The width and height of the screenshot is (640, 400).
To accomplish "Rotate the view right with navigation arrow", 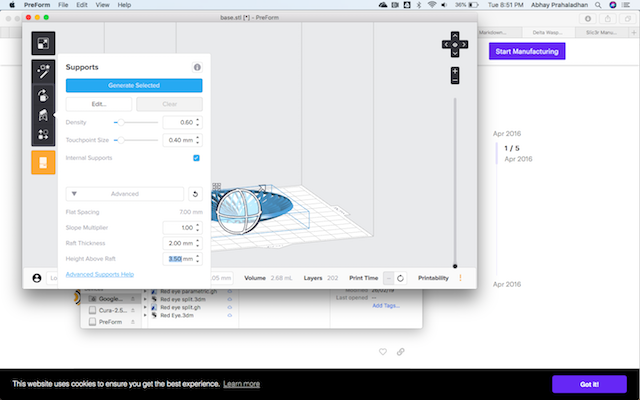I will [x=464, y=44].
